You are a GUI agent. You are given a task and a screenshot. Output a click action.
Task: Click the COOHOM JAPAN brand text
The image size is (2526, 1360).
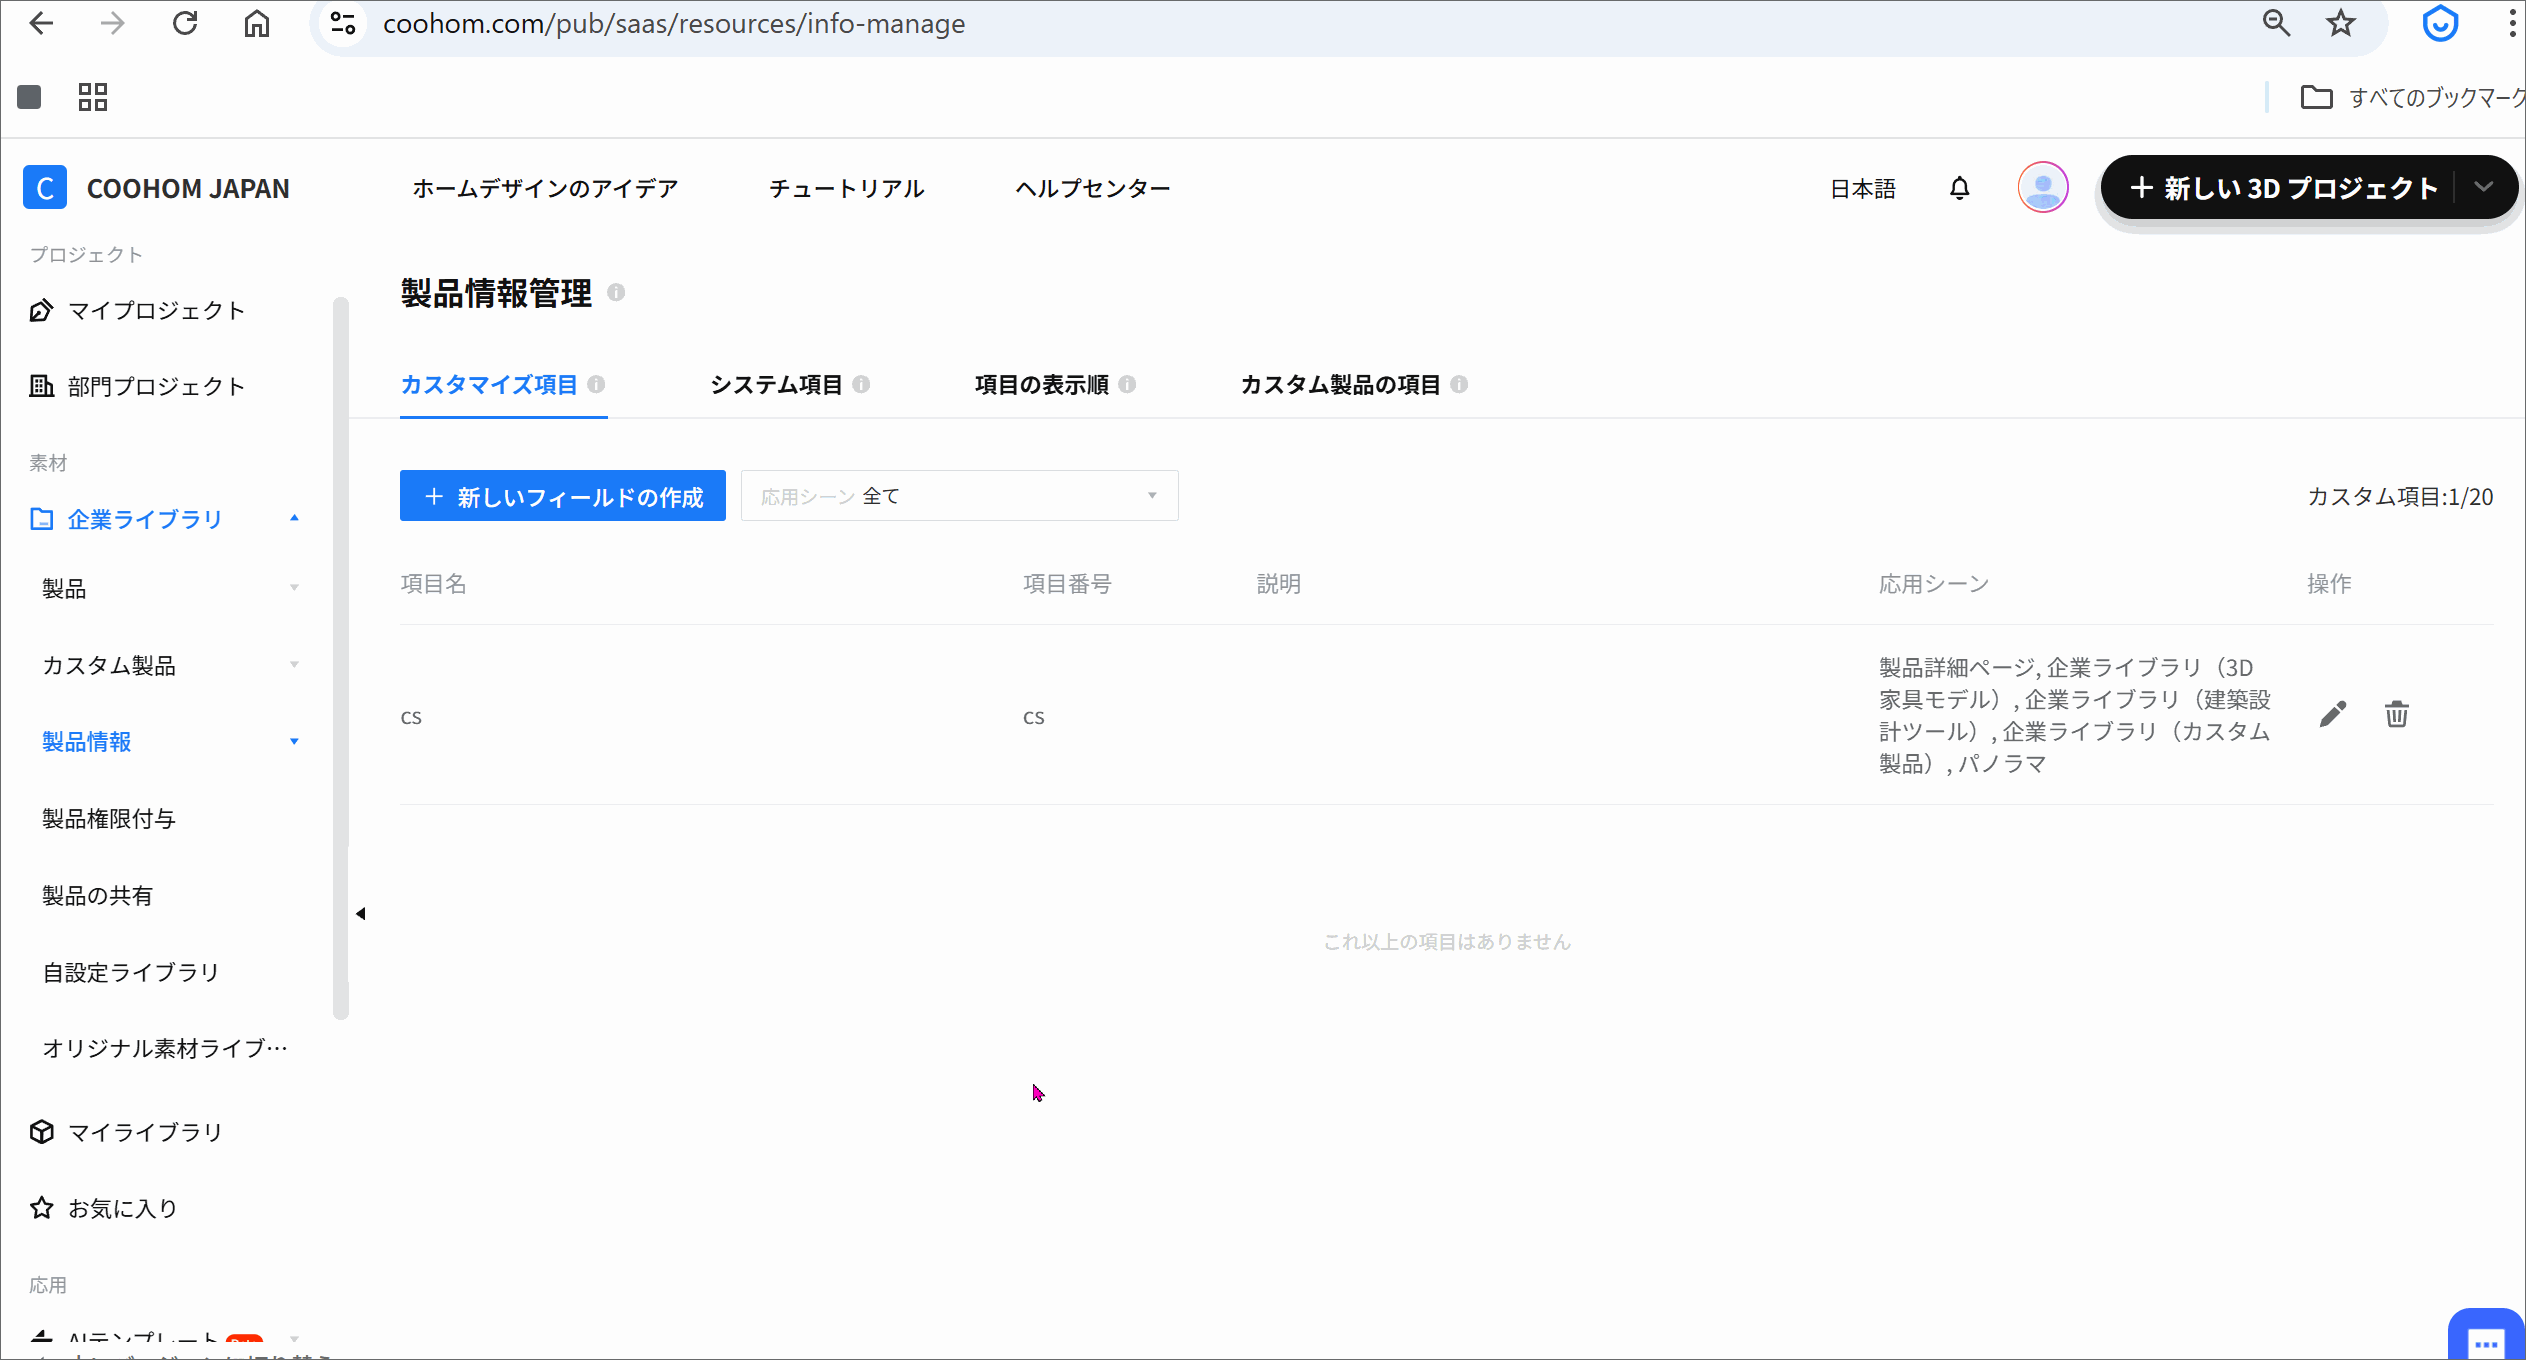[x=188, y=188]
